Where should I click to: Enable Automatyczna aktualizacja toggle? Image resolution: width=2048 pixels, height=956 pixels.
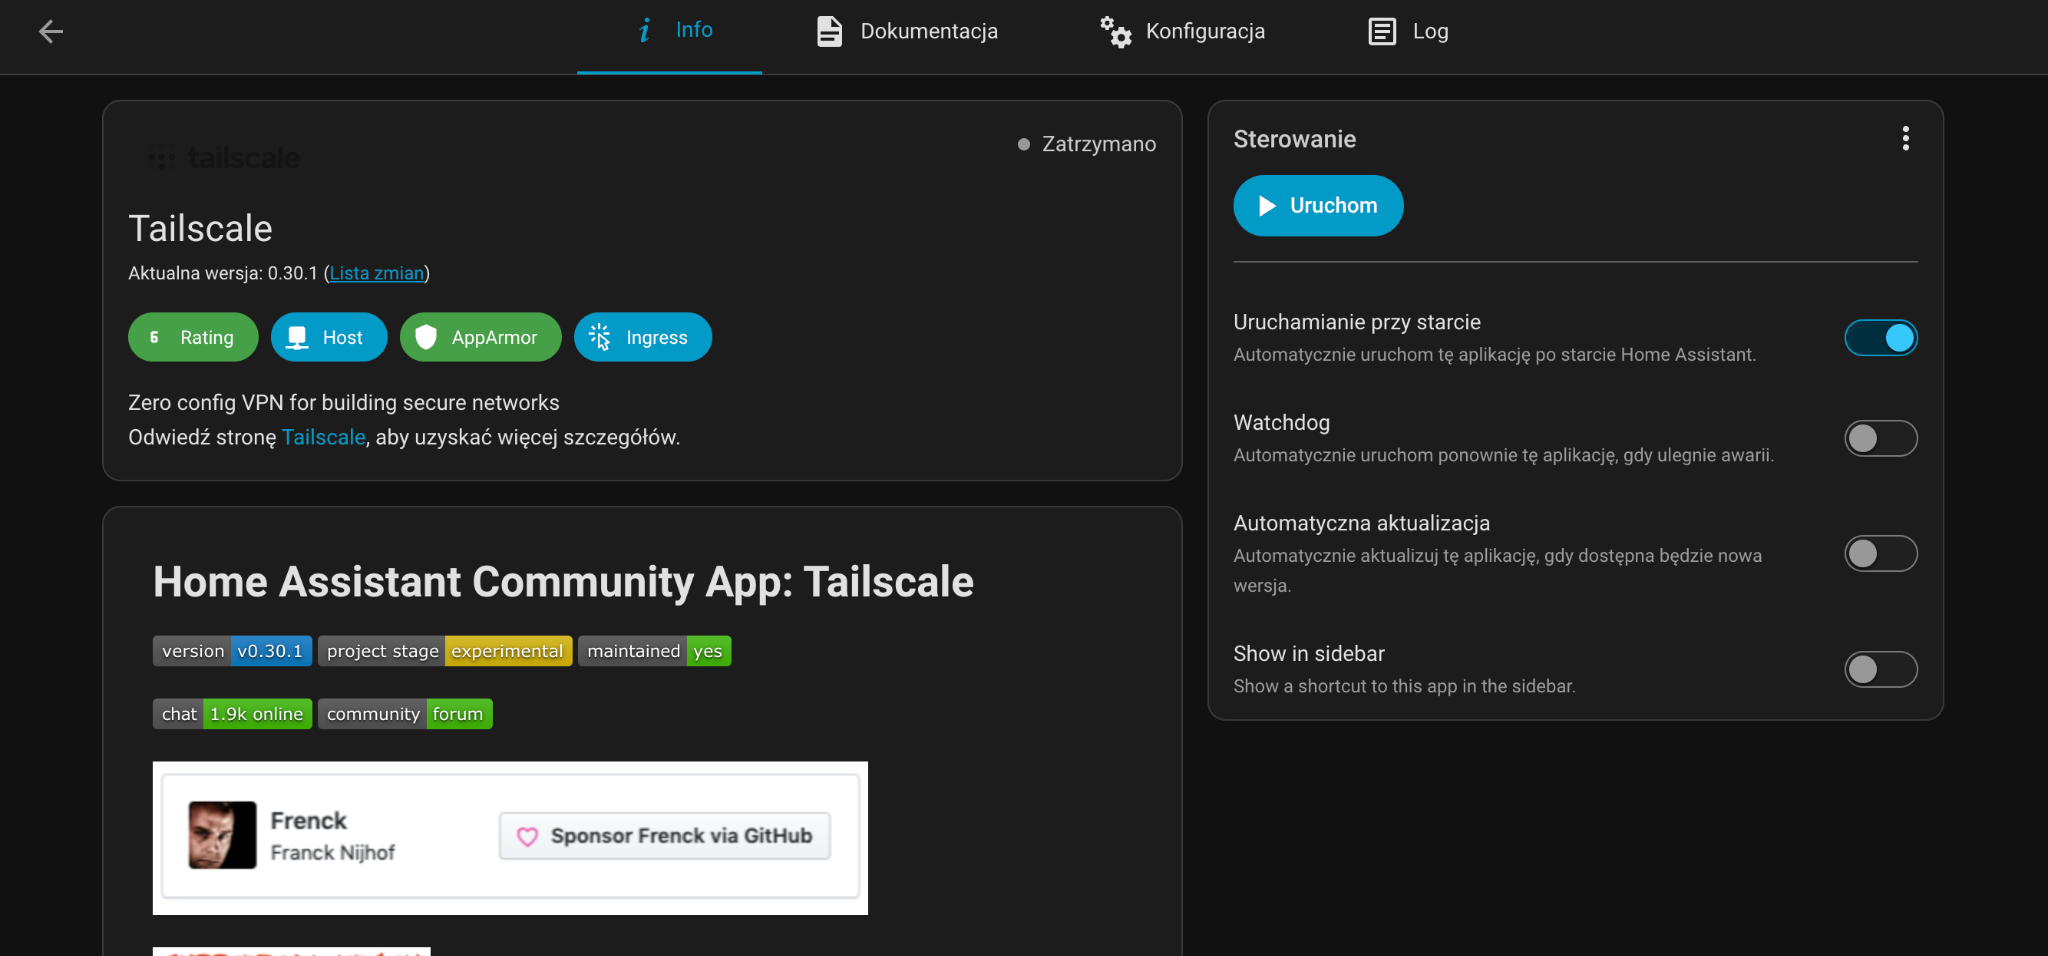[1880, 553]
